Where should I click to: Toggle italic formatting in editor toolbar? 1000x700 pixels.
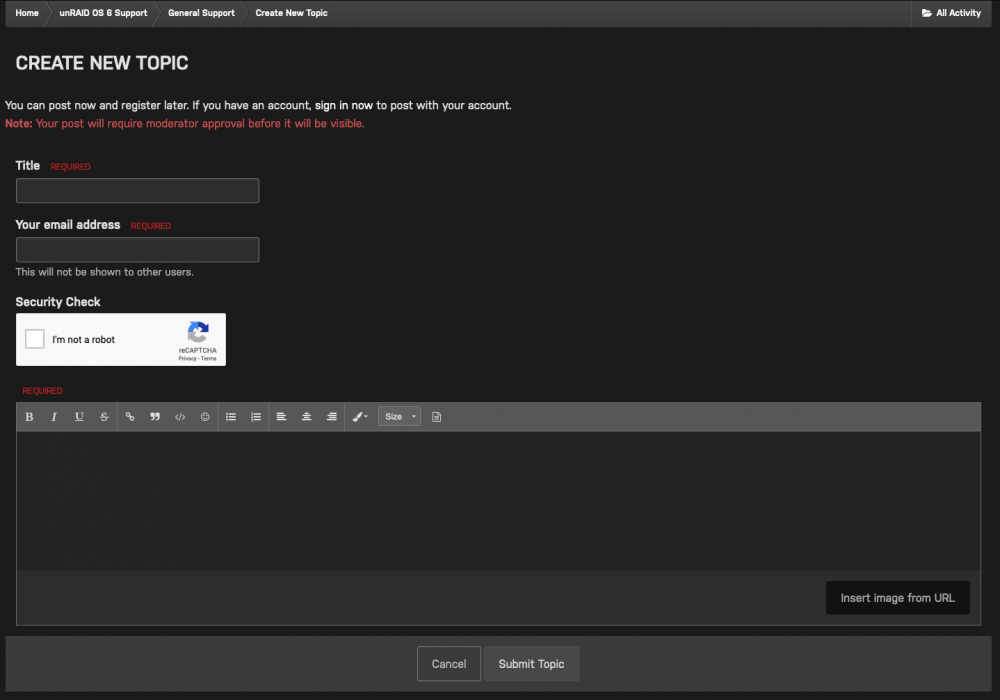click(x=54, y=417)
